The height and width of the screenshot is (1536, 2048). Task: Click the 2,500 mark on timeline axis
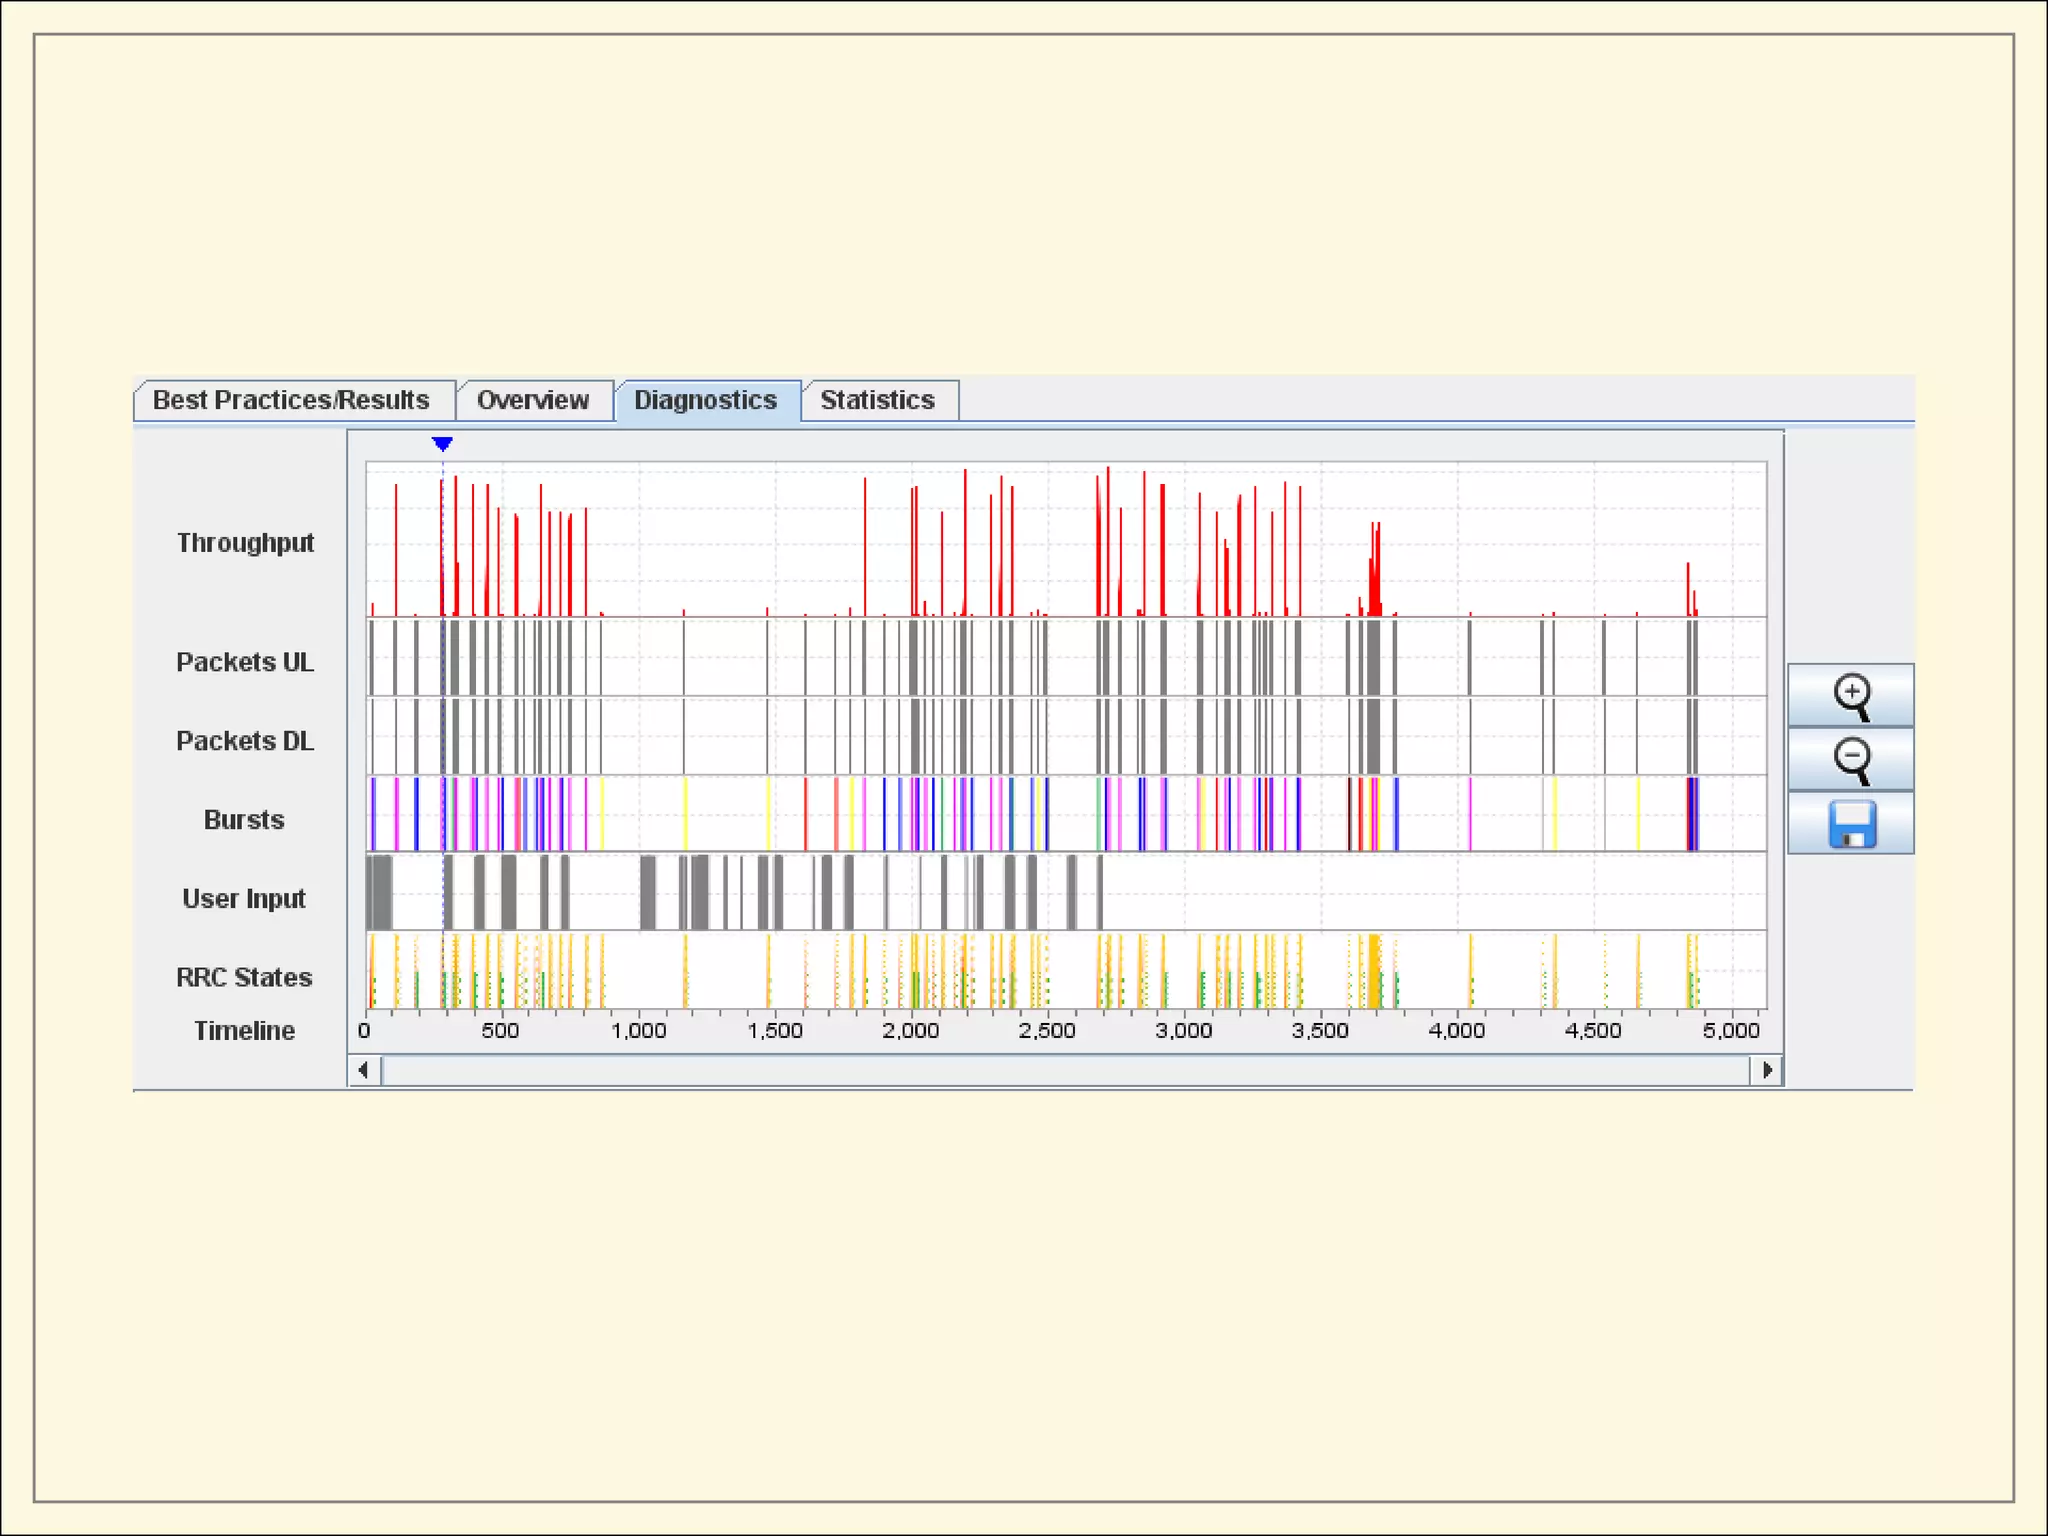[x=1047, y=1031]
